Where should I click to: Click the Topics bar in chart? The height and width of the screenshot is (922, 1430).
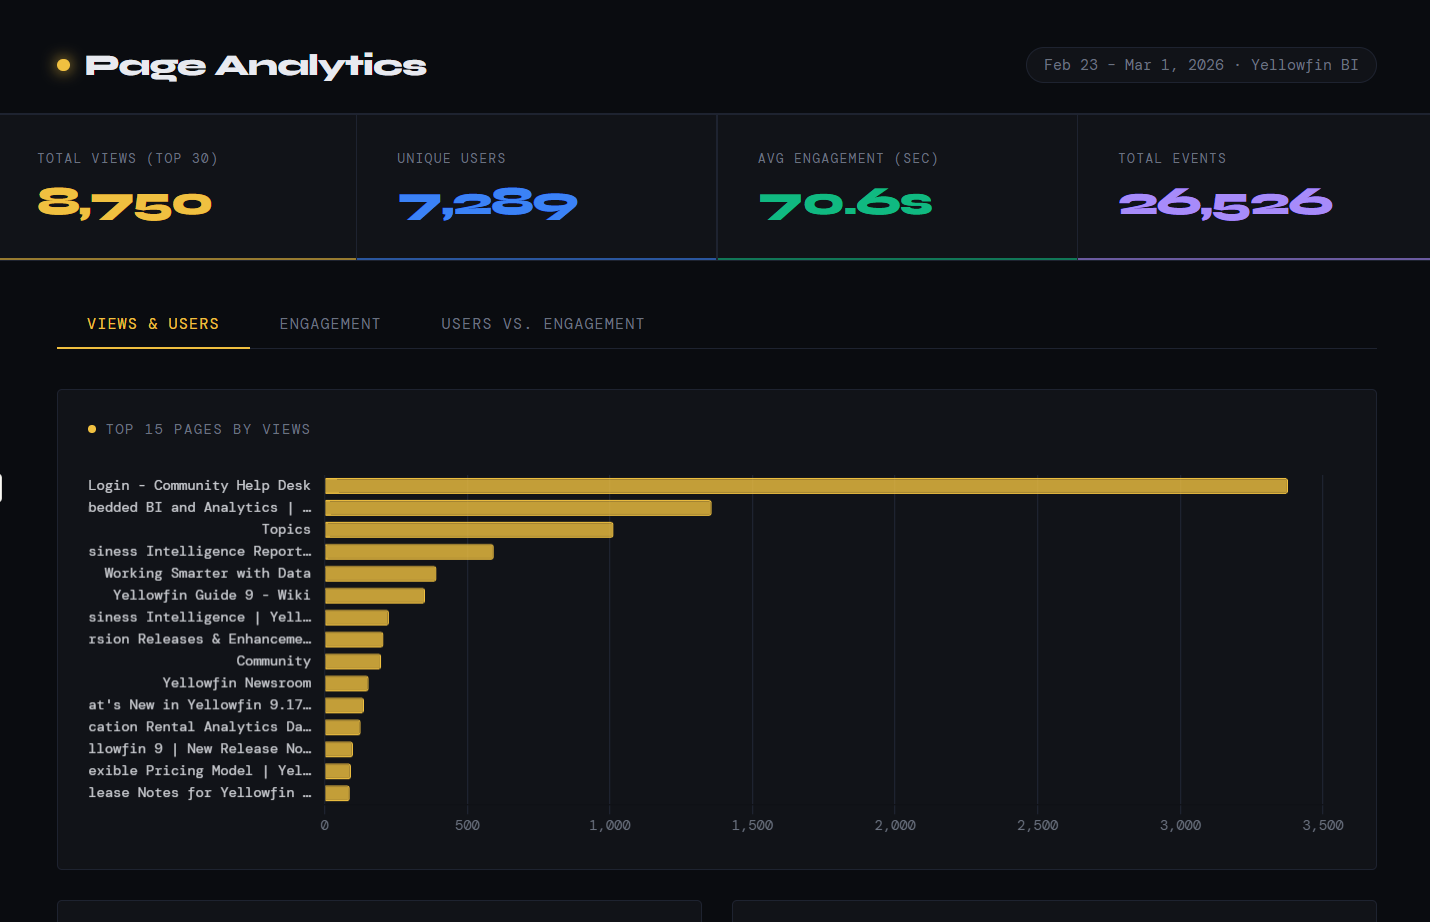coord(468,530)
